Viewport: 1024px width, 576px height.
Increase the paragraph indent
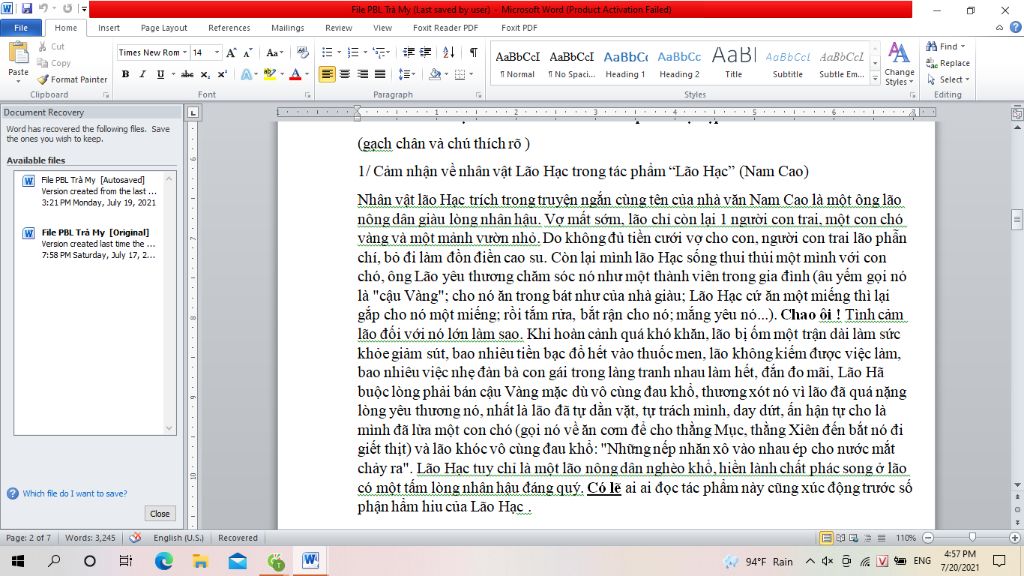click(x=425, y=52)
